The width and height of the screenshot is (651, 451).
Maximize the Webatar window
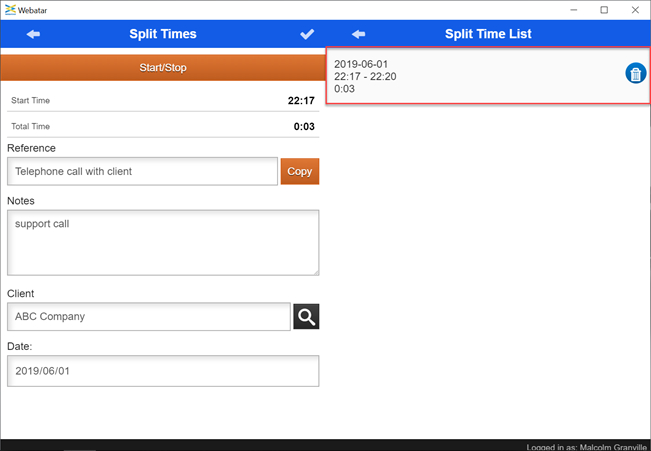tap(604, 10)
